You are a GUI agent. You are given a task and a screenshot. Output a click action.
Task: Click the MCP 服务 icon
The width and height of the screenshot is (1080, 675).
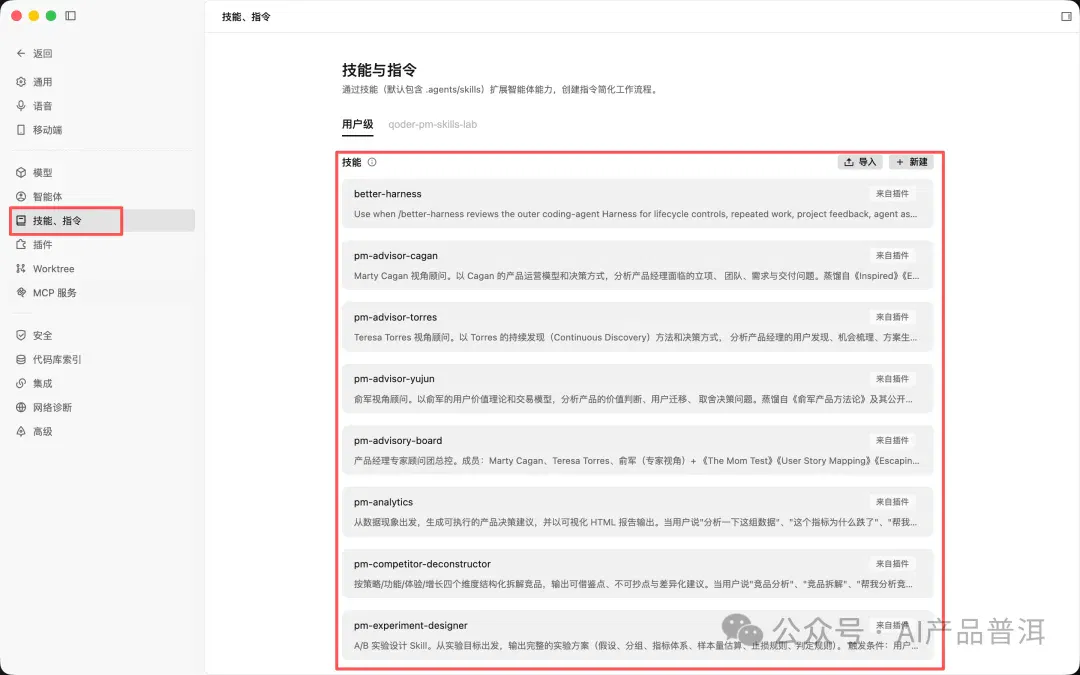tap(21, 292)
